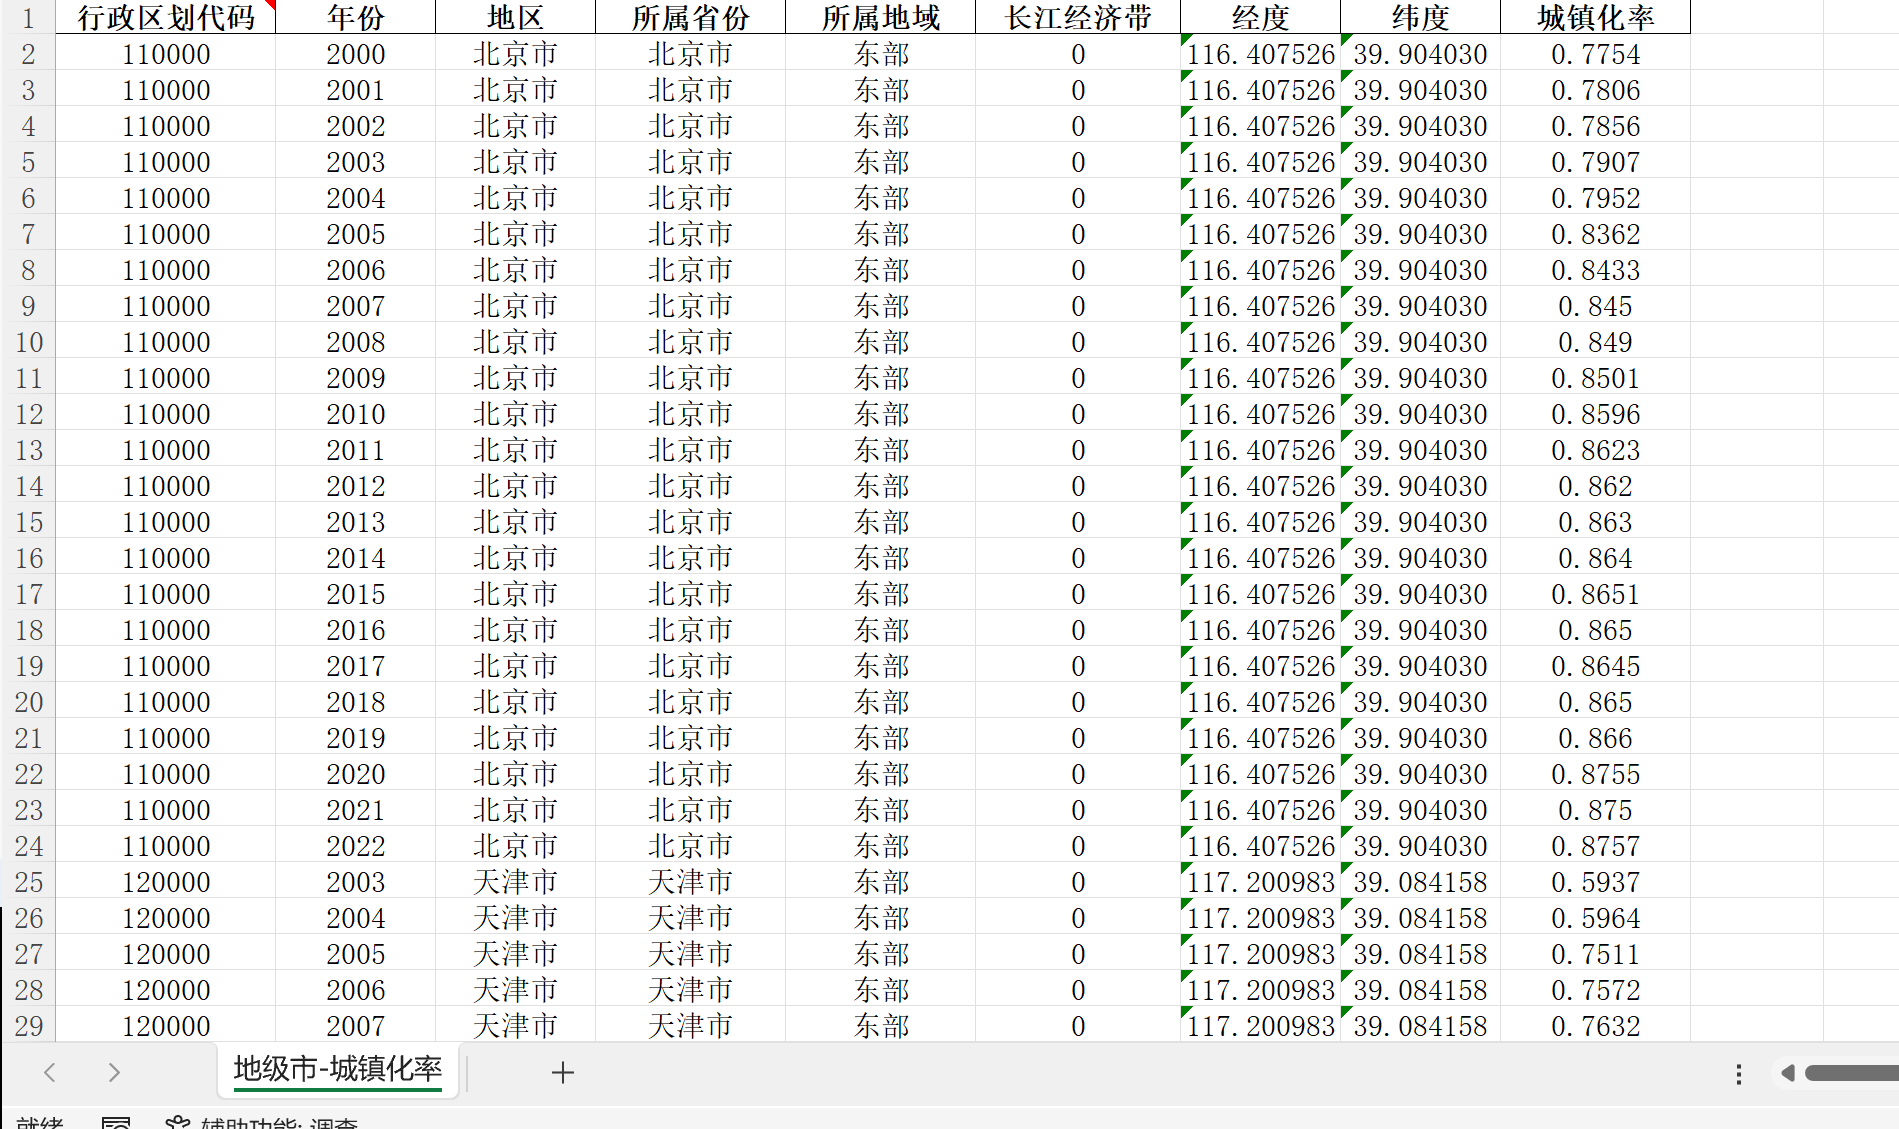Click the 长江经济带 value 0 in row 10

pyautogui.click(x=1078, y=342)
